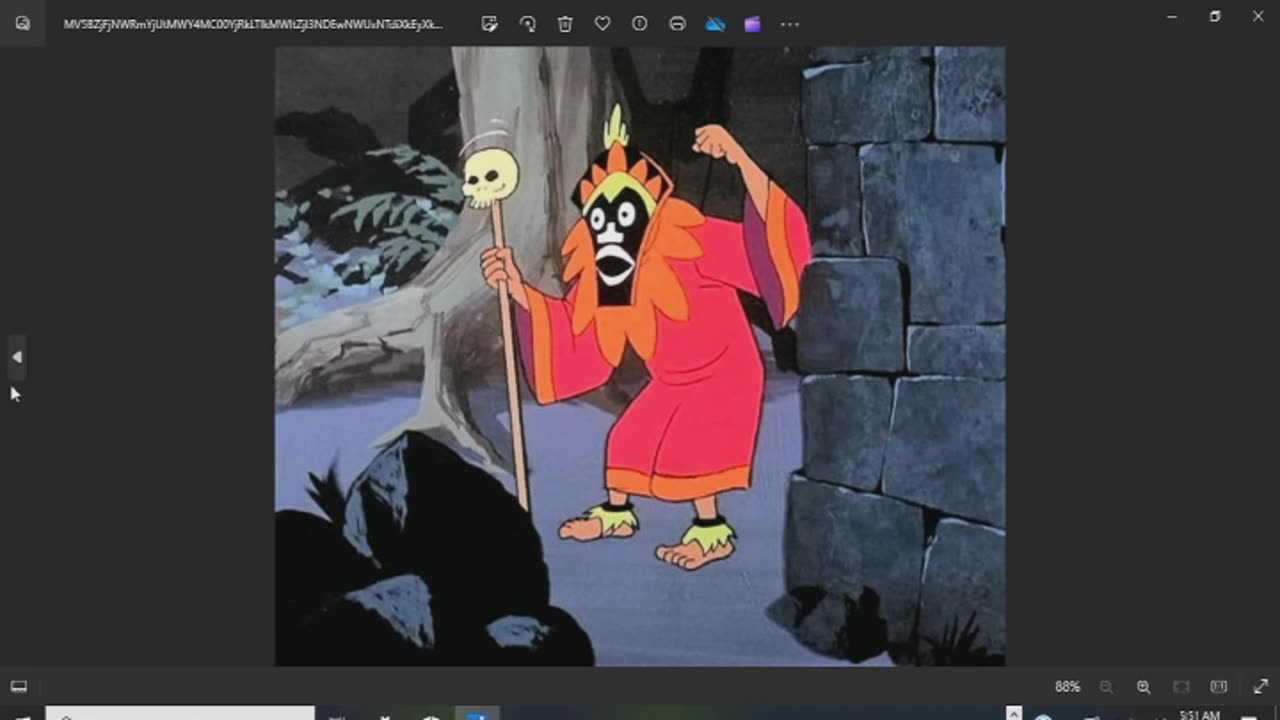Click the Windows taskbar search box
The image size is (1280, 720).
pyautogui.click(x=180, y=714)
